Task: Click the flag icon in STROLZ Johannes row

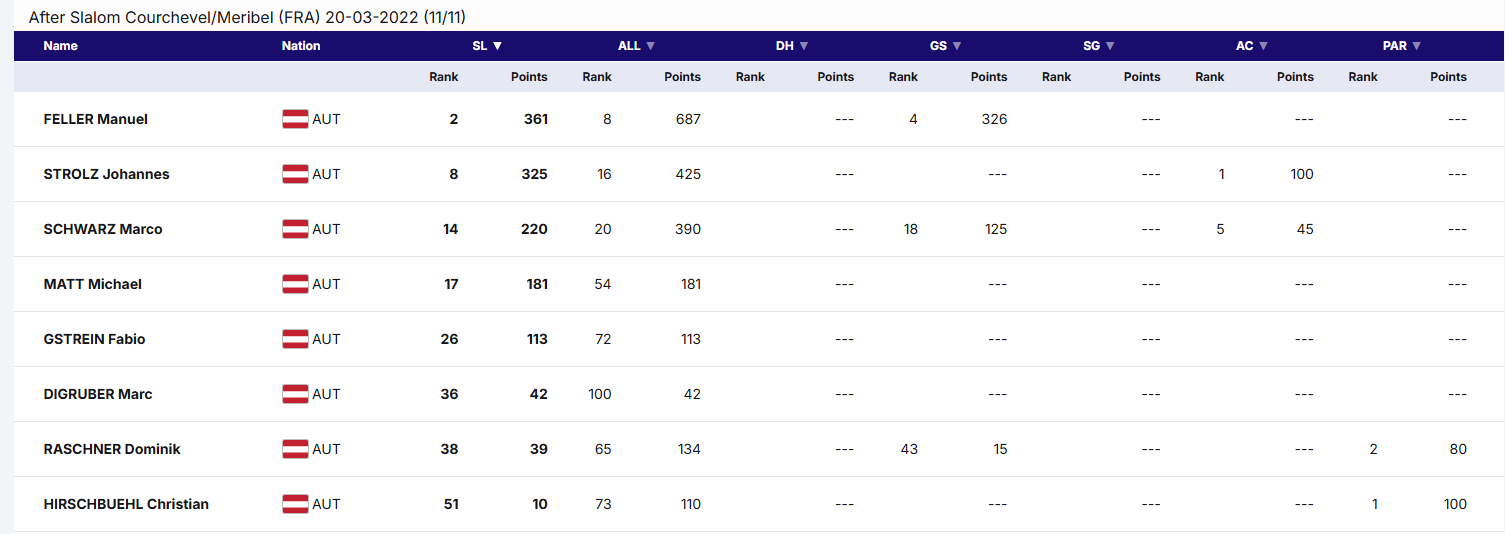Action: (x=295, y=174)
